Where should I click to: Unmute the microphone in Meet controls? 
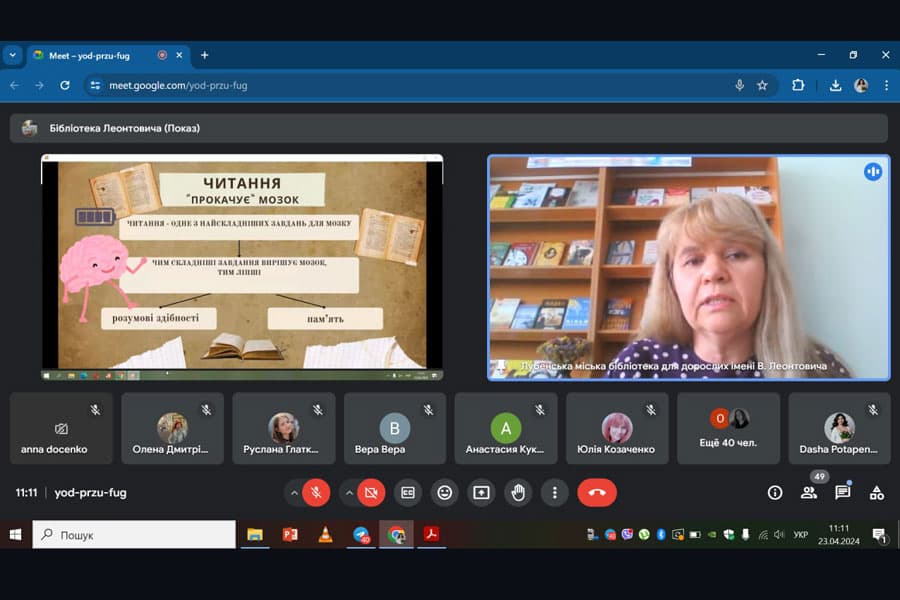pyautogui.click(x=316, y=492)
